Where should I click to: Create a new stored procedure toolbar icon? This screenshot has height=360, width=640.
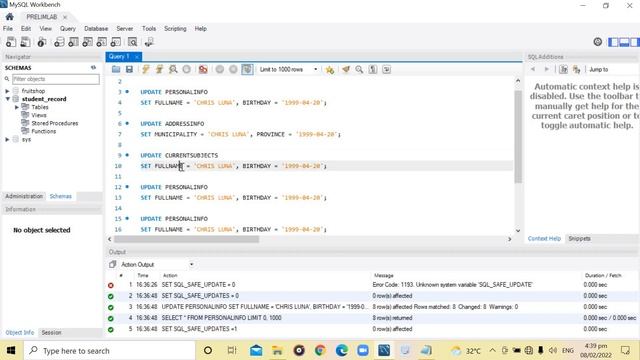point(102,42)
